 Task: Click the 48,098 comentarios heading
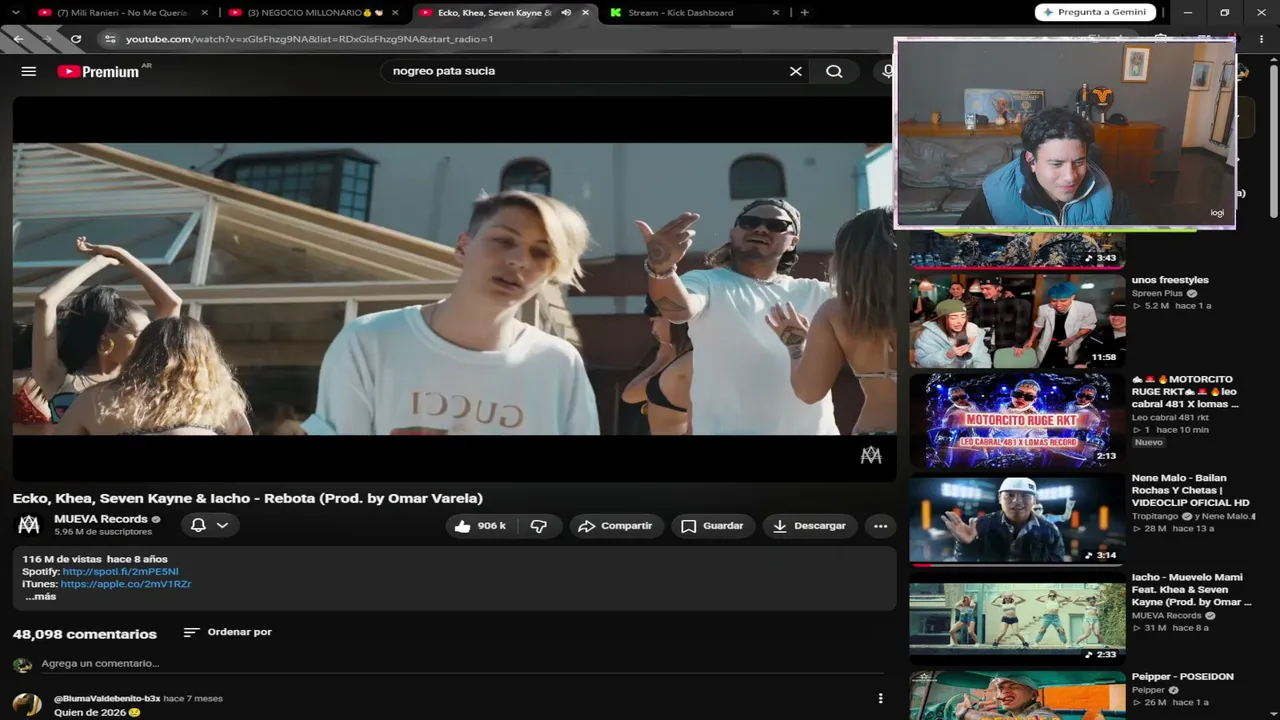85,634
